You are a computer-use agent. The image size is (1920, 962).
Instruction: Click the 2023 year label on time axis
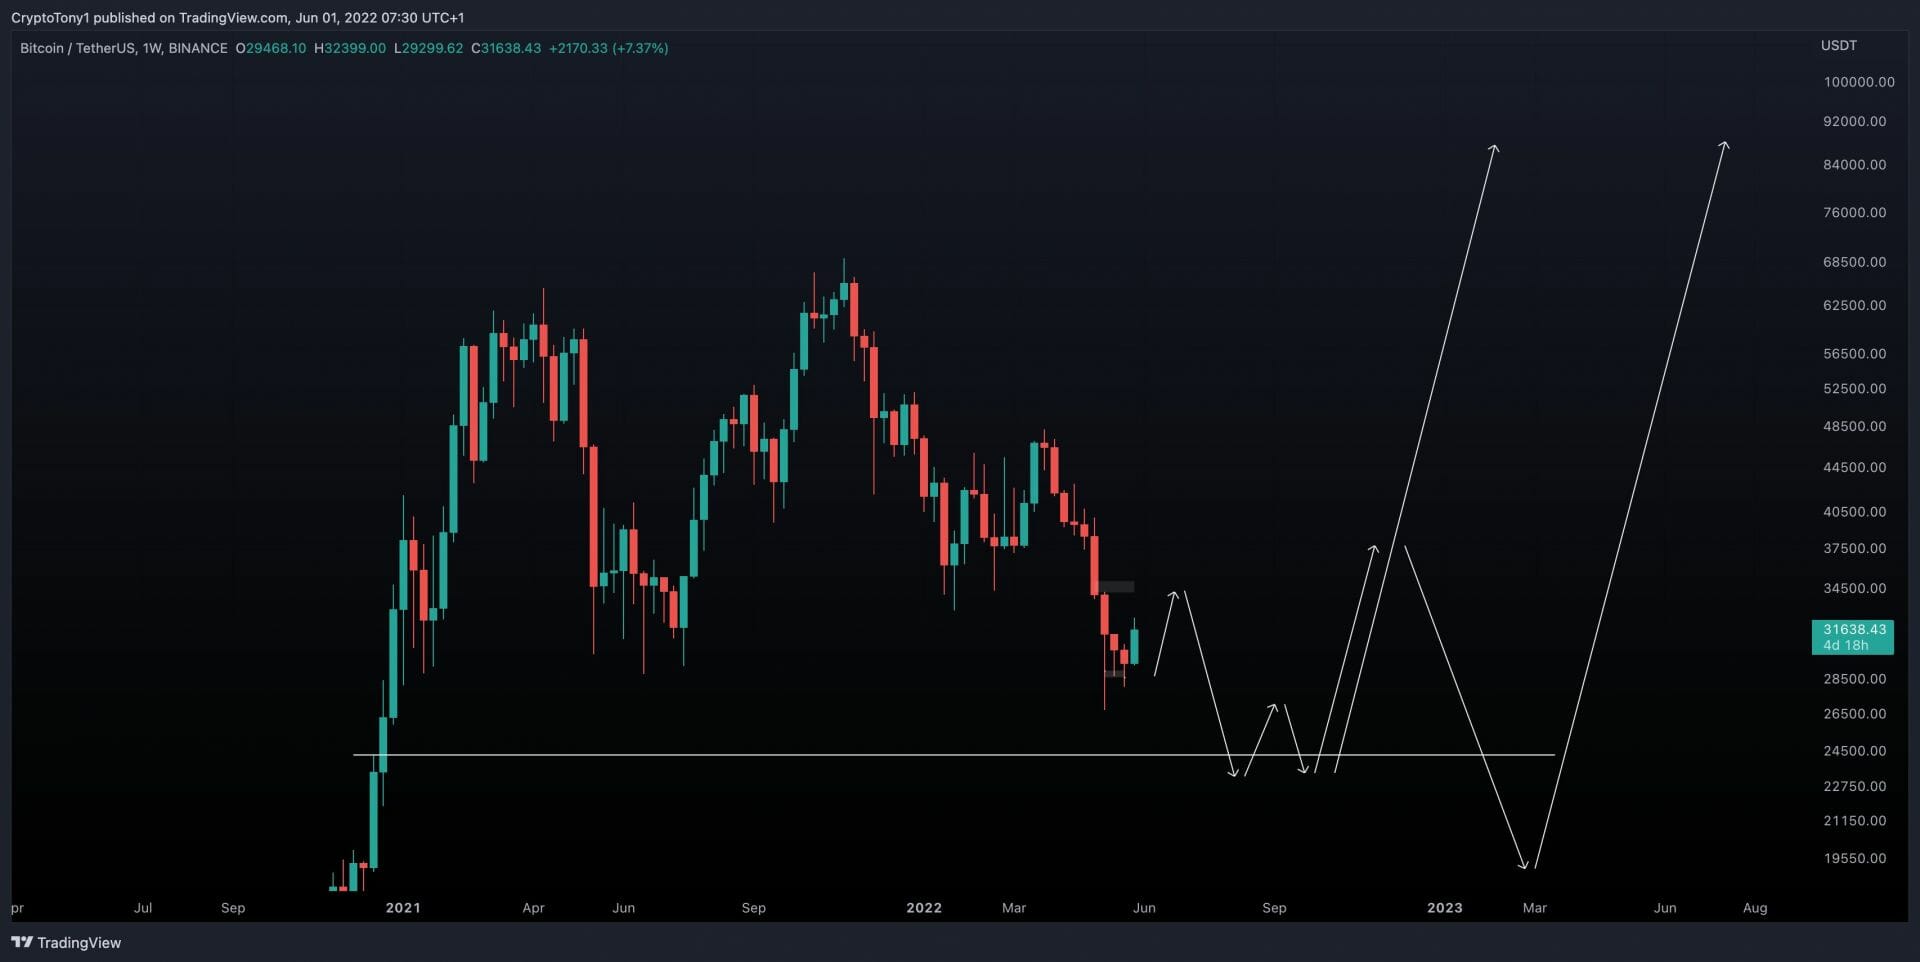[1444, 908]
